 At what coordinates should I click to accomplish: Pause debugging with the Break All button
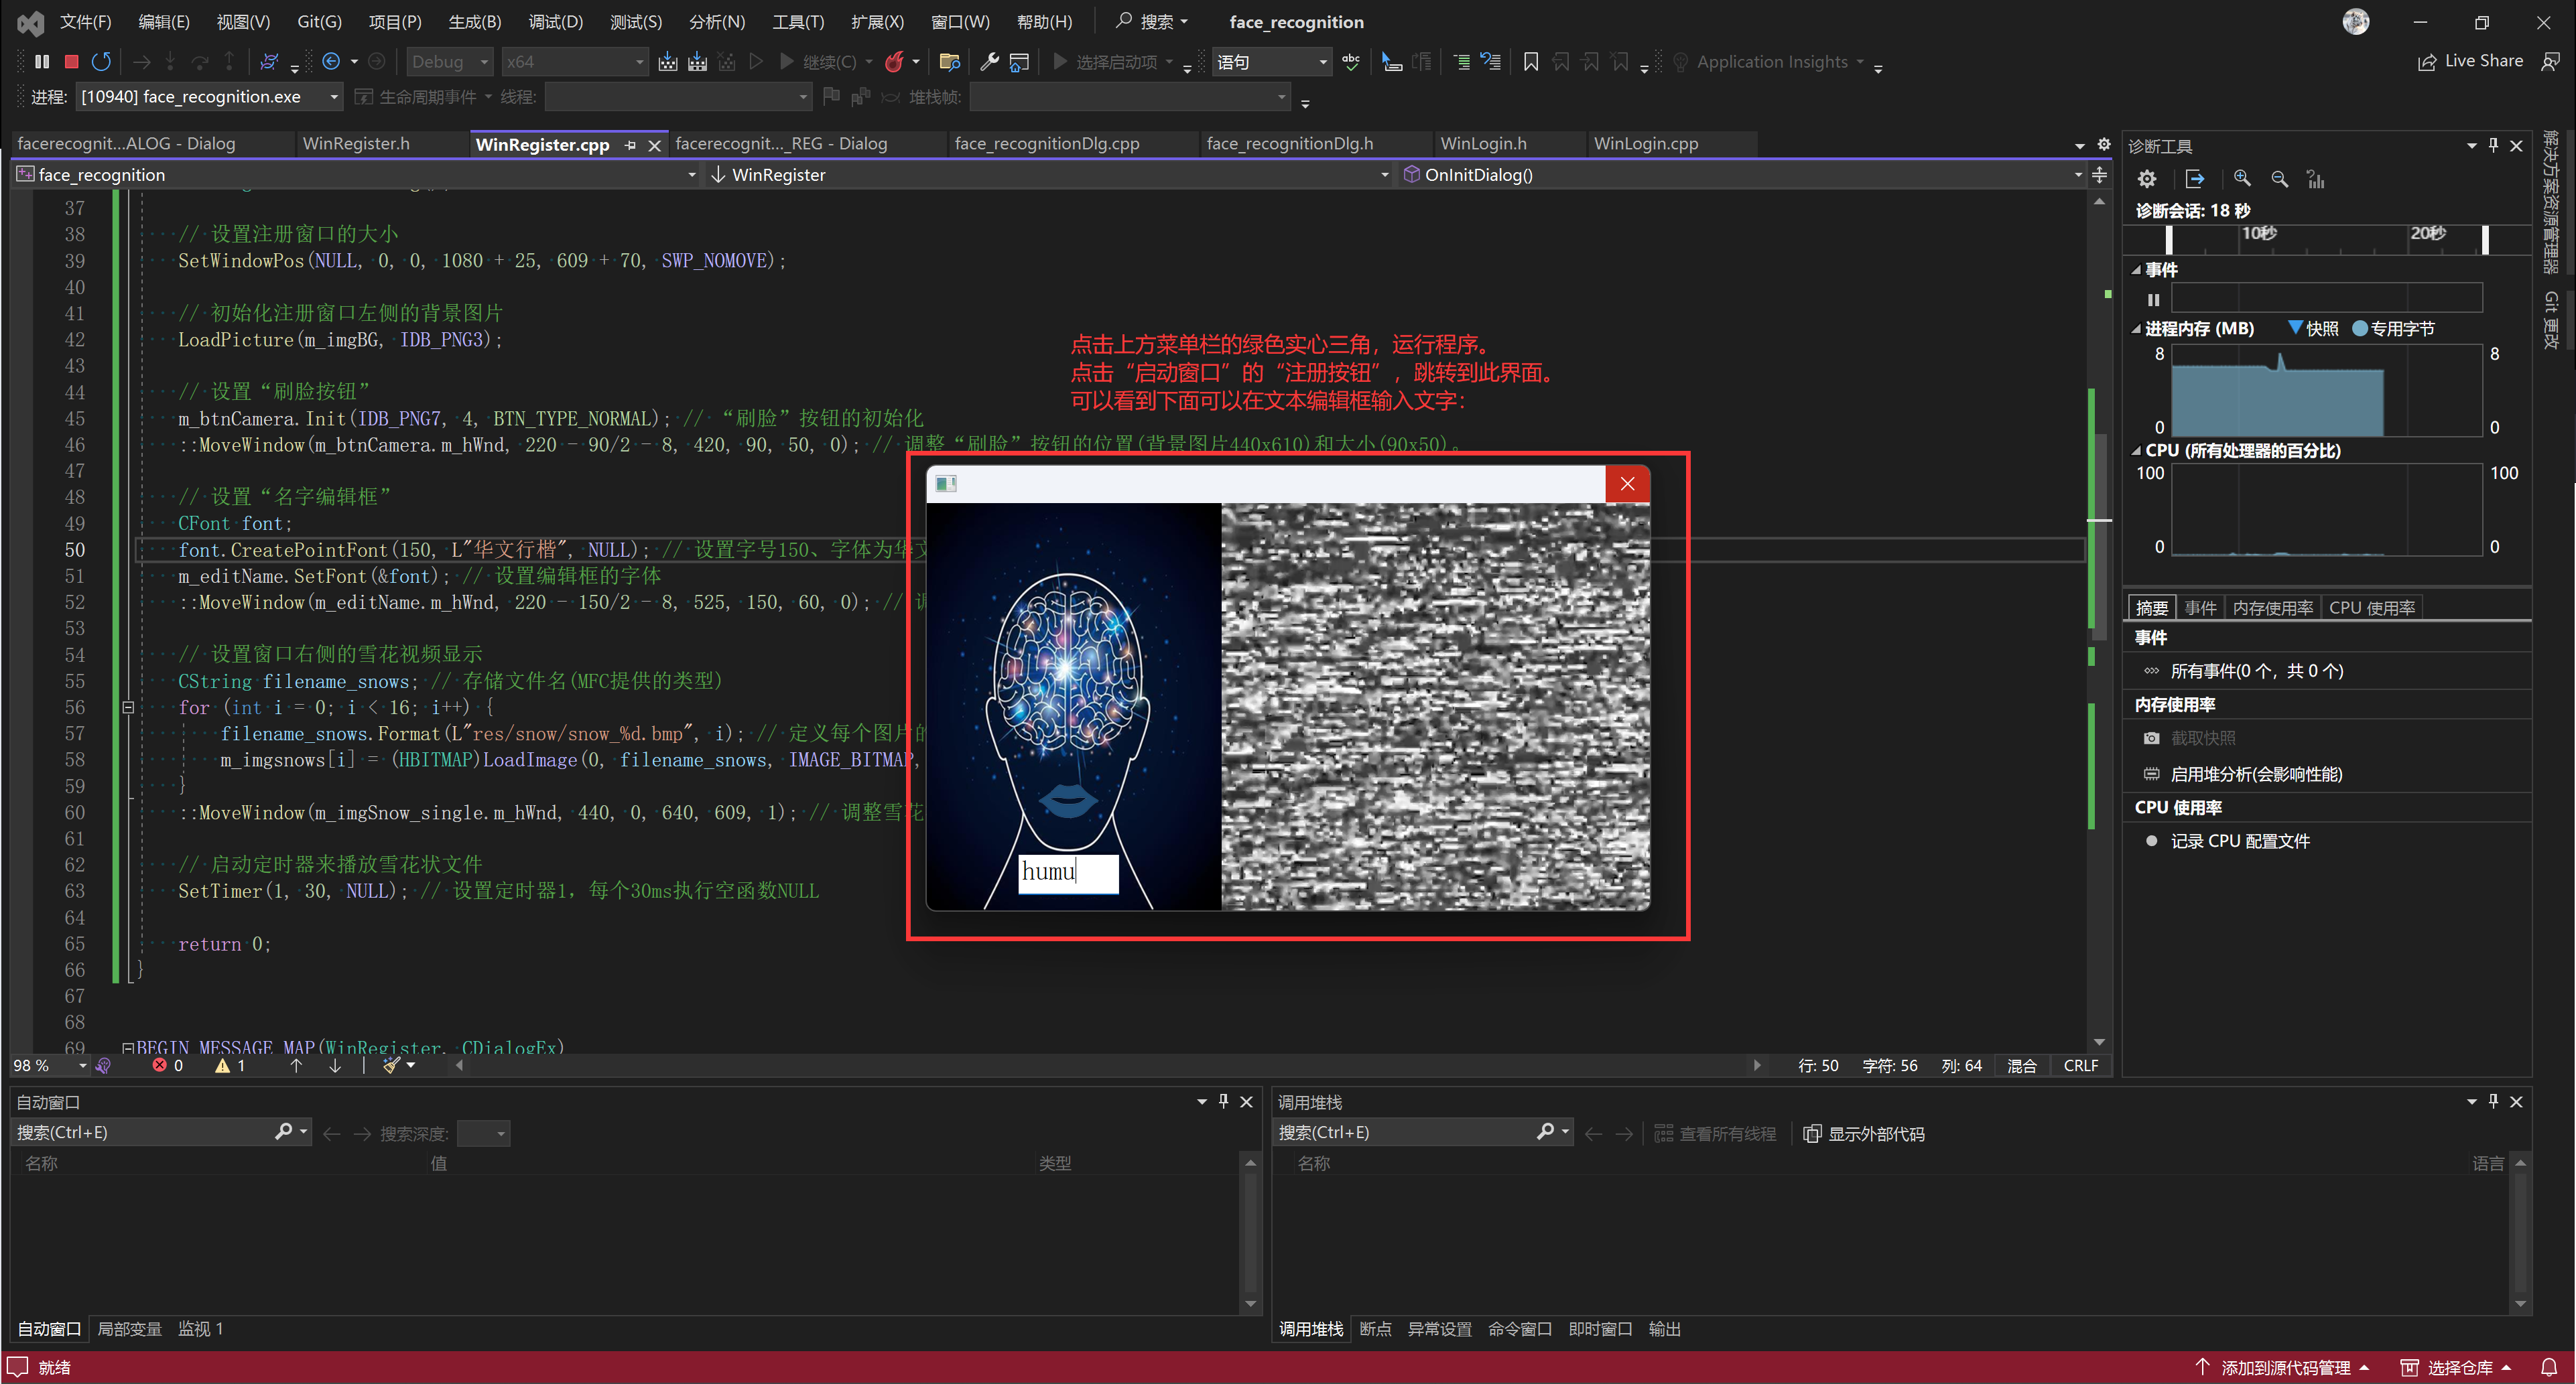[x=41, y=62]
